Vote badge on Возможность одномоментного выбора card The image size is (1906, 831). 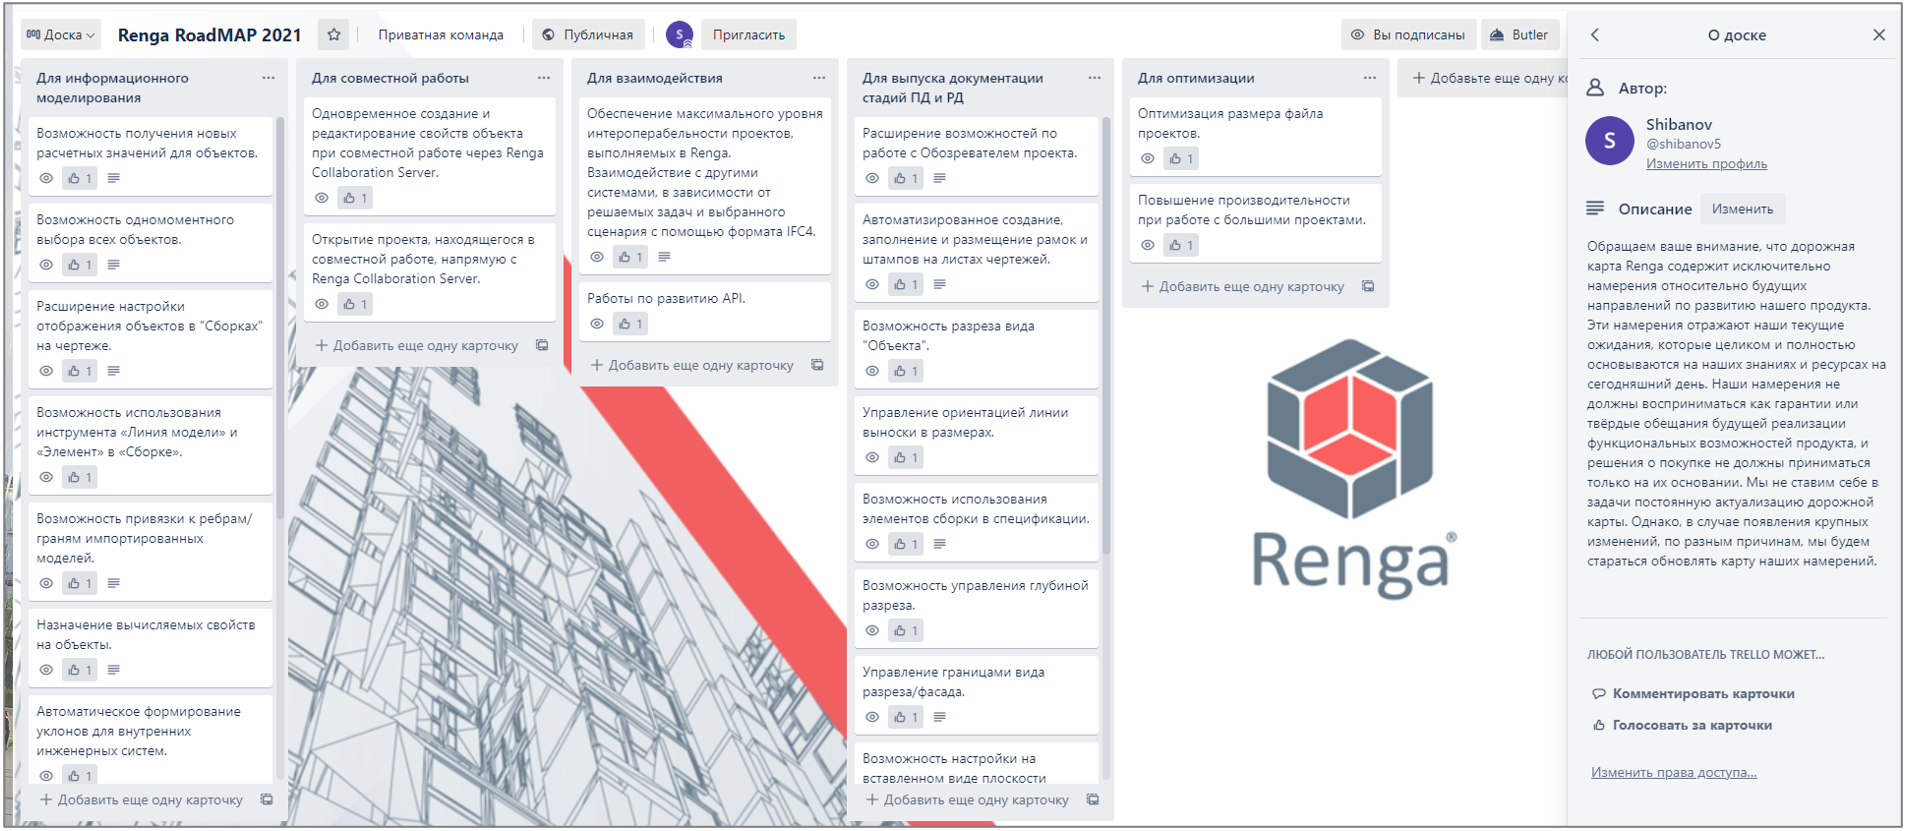[79, 265]
